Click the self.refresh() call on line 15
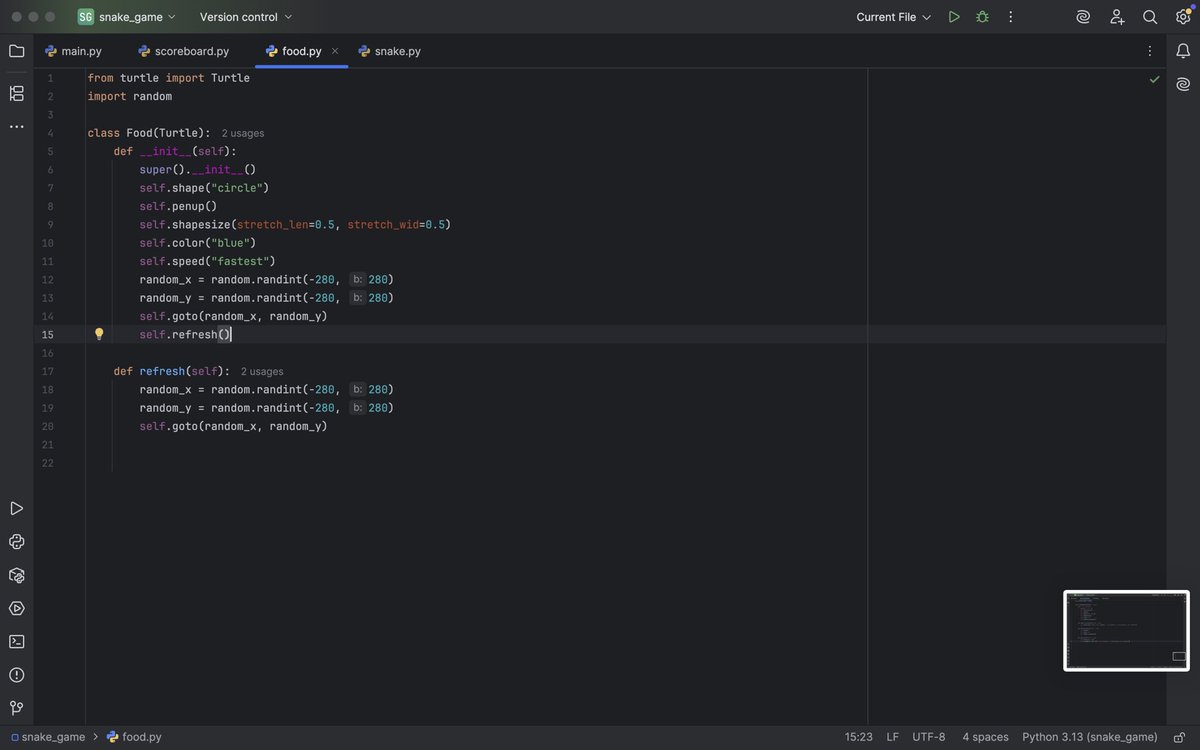1200x750 pixels. point(185,334)
